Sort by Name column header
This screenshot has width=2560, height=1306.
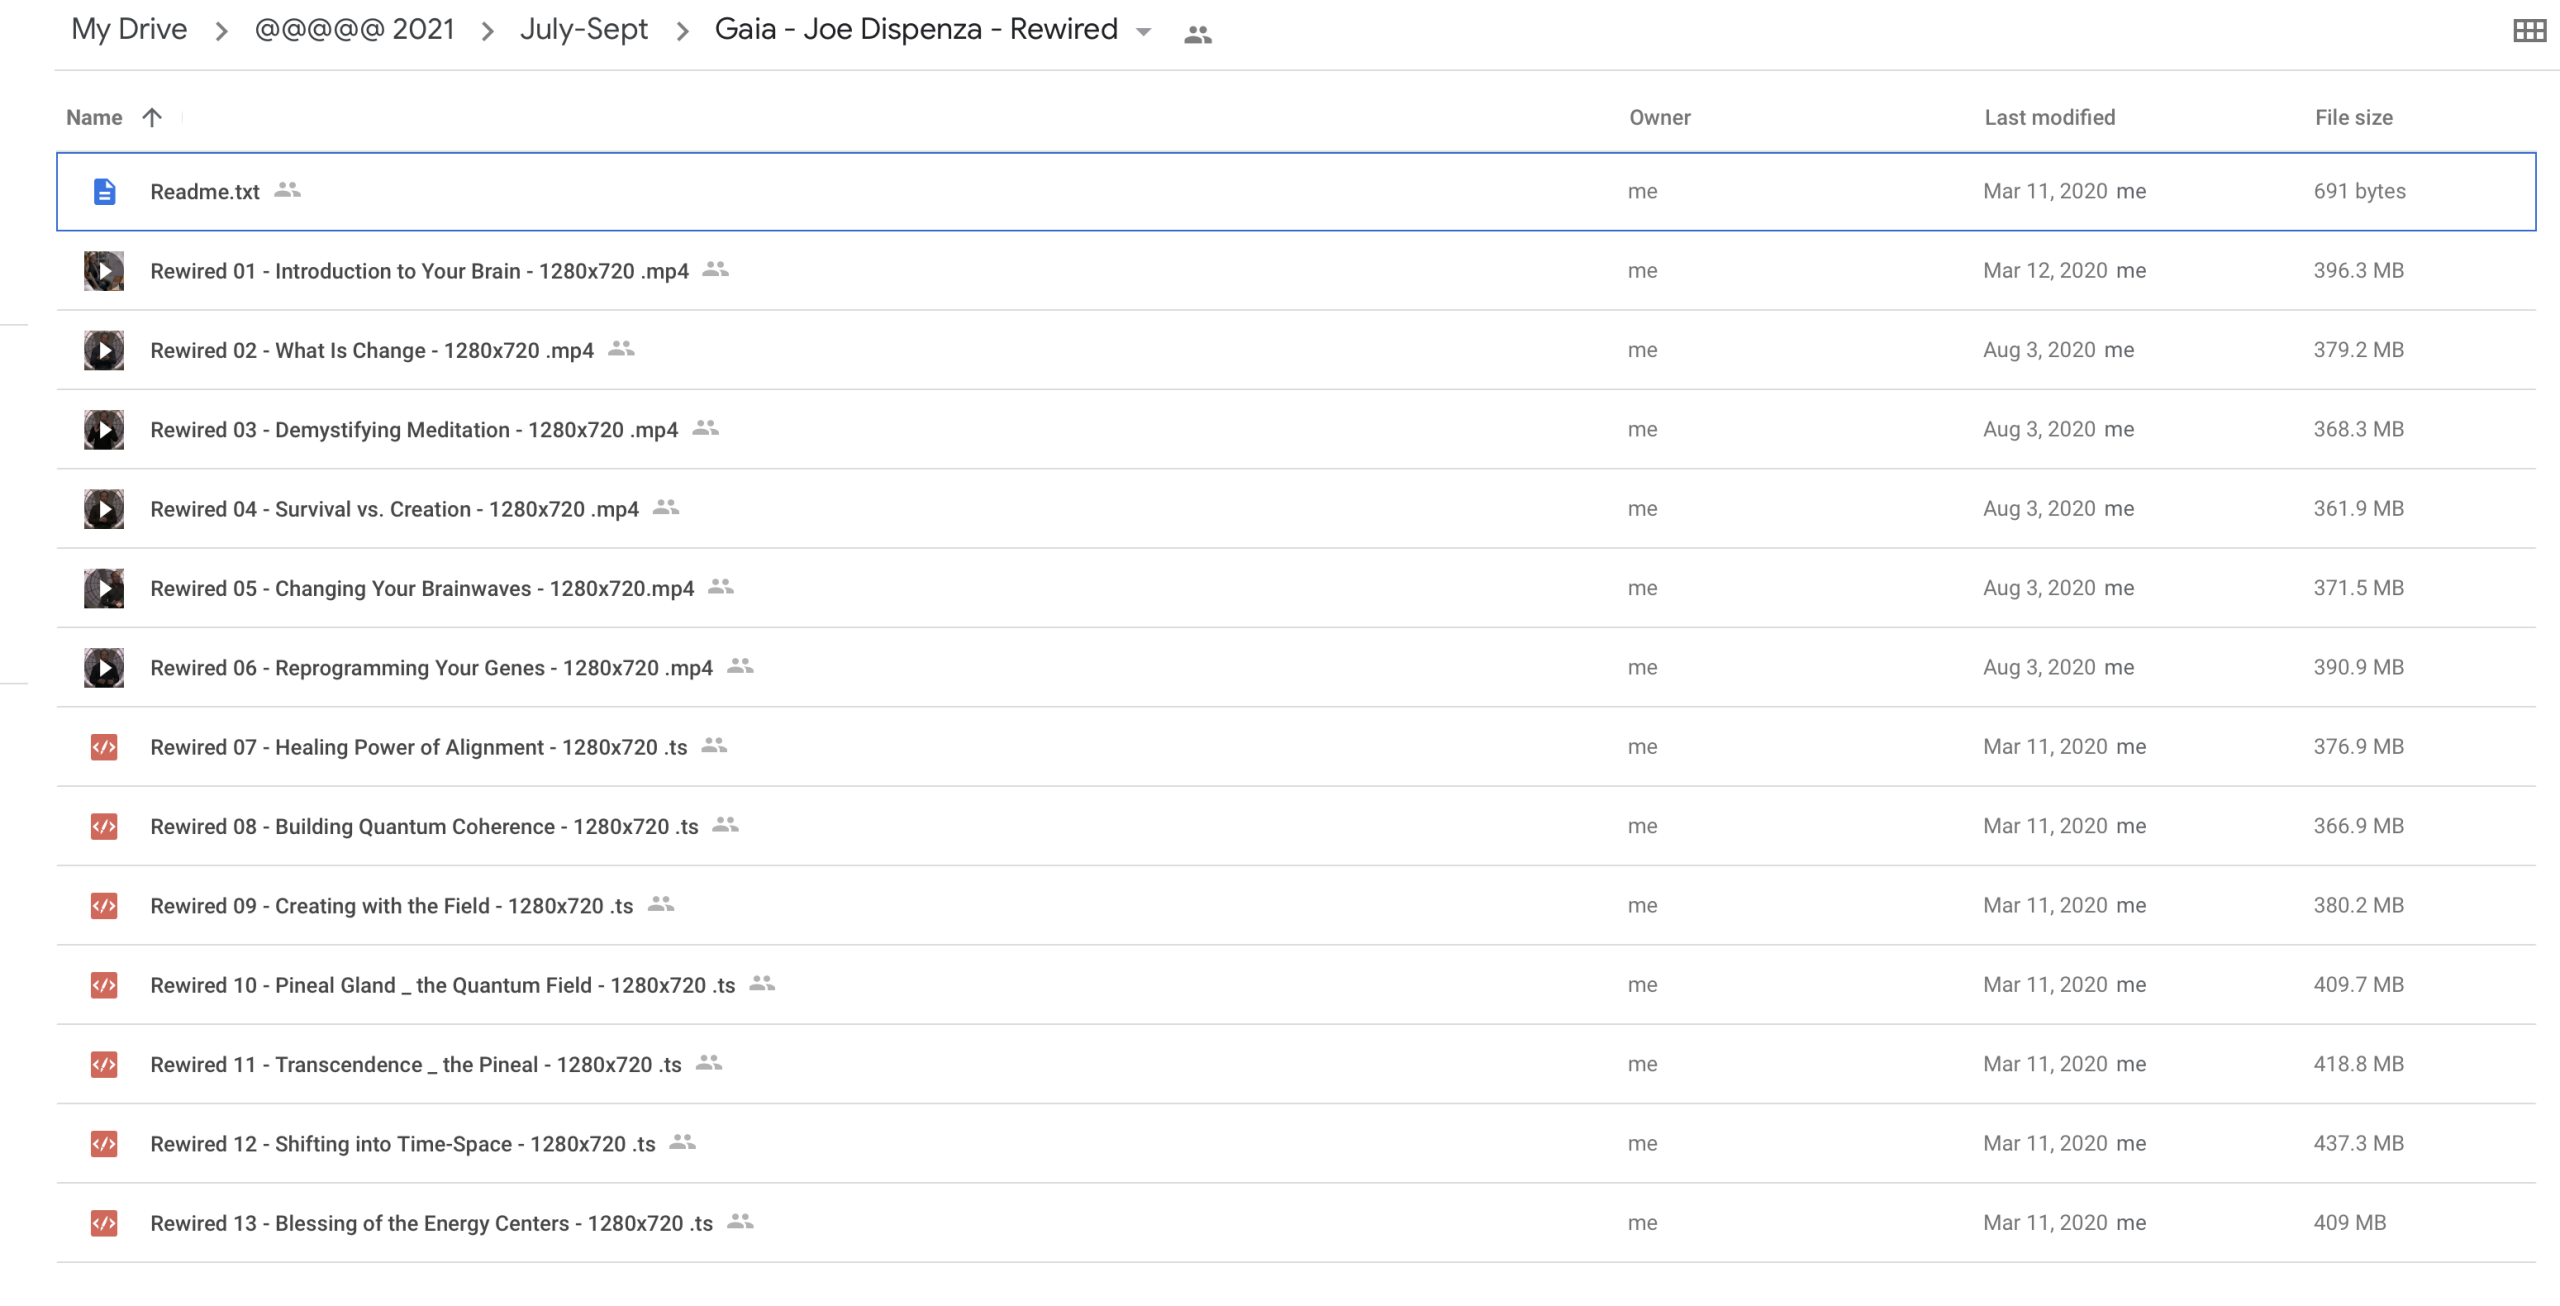pyautogui.click(x=94, y=118)
